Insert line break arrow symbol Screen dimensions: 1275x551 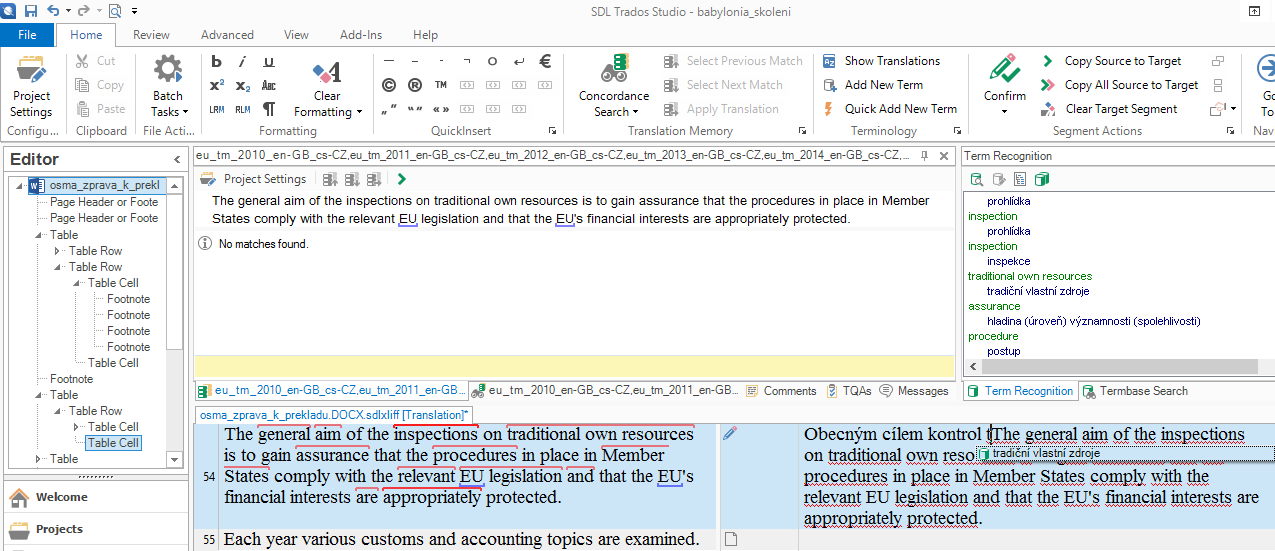tap(519, 61)
